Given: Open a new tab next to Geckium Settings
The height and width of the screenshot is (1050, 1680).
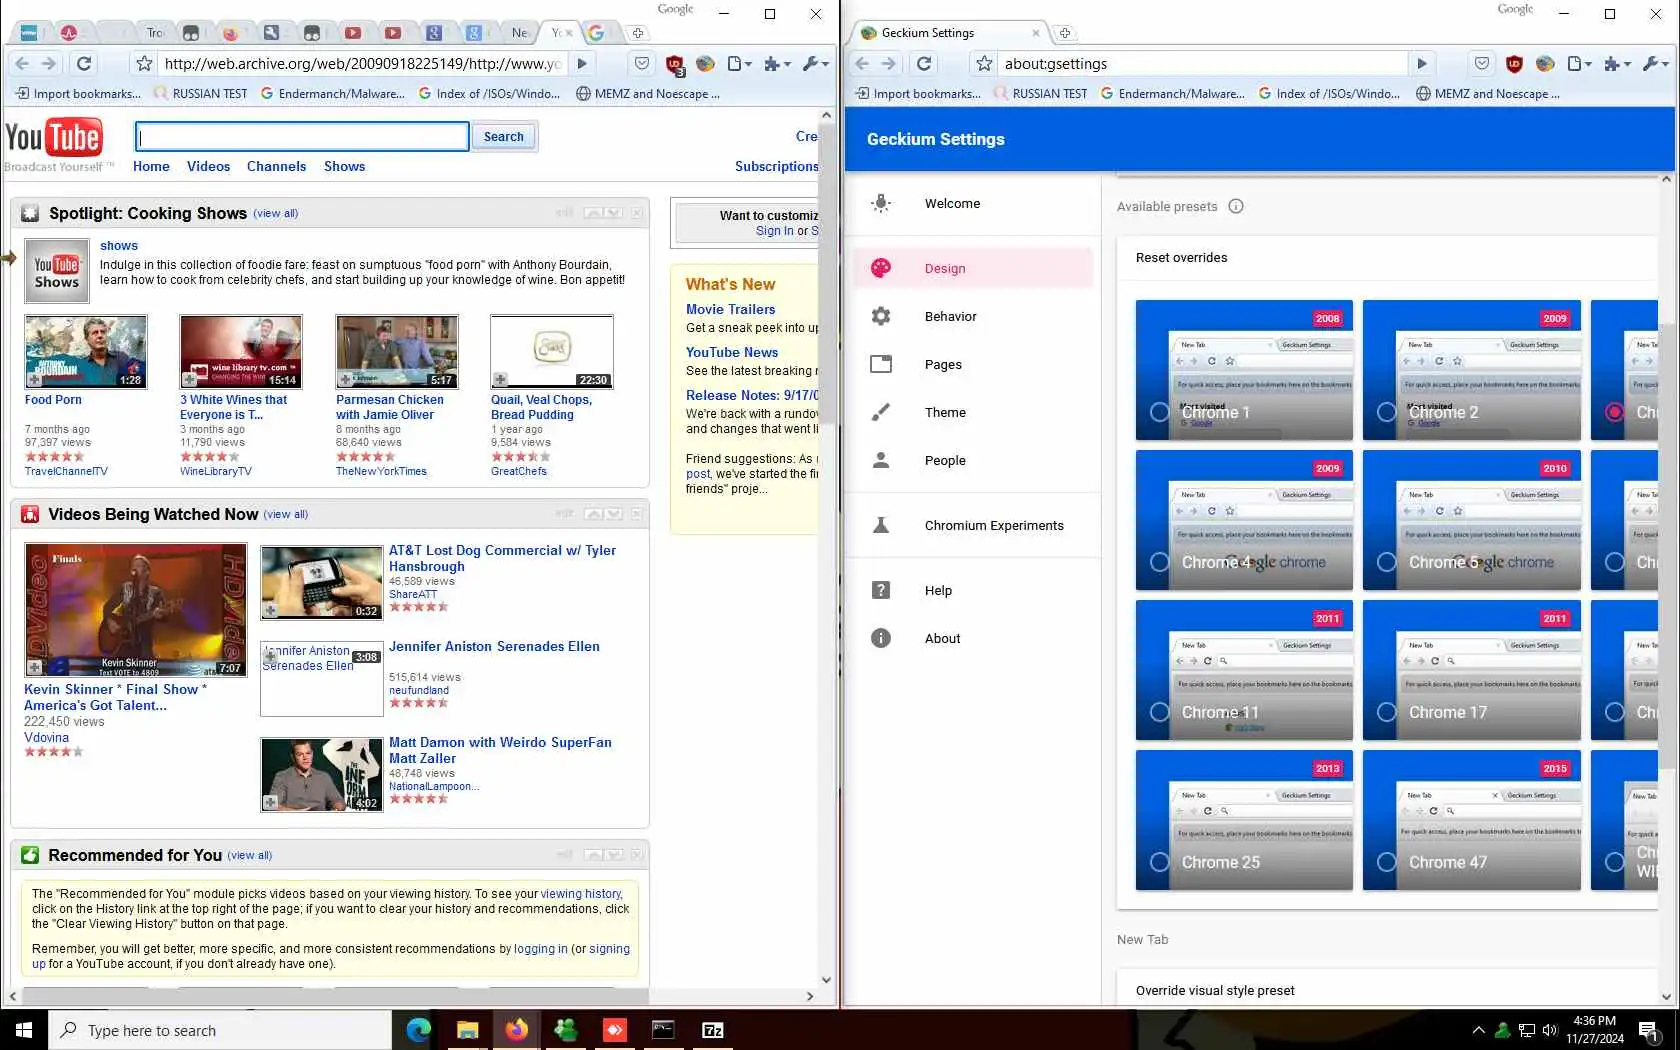Looking at the screenshot, I should click(1065, 33).
